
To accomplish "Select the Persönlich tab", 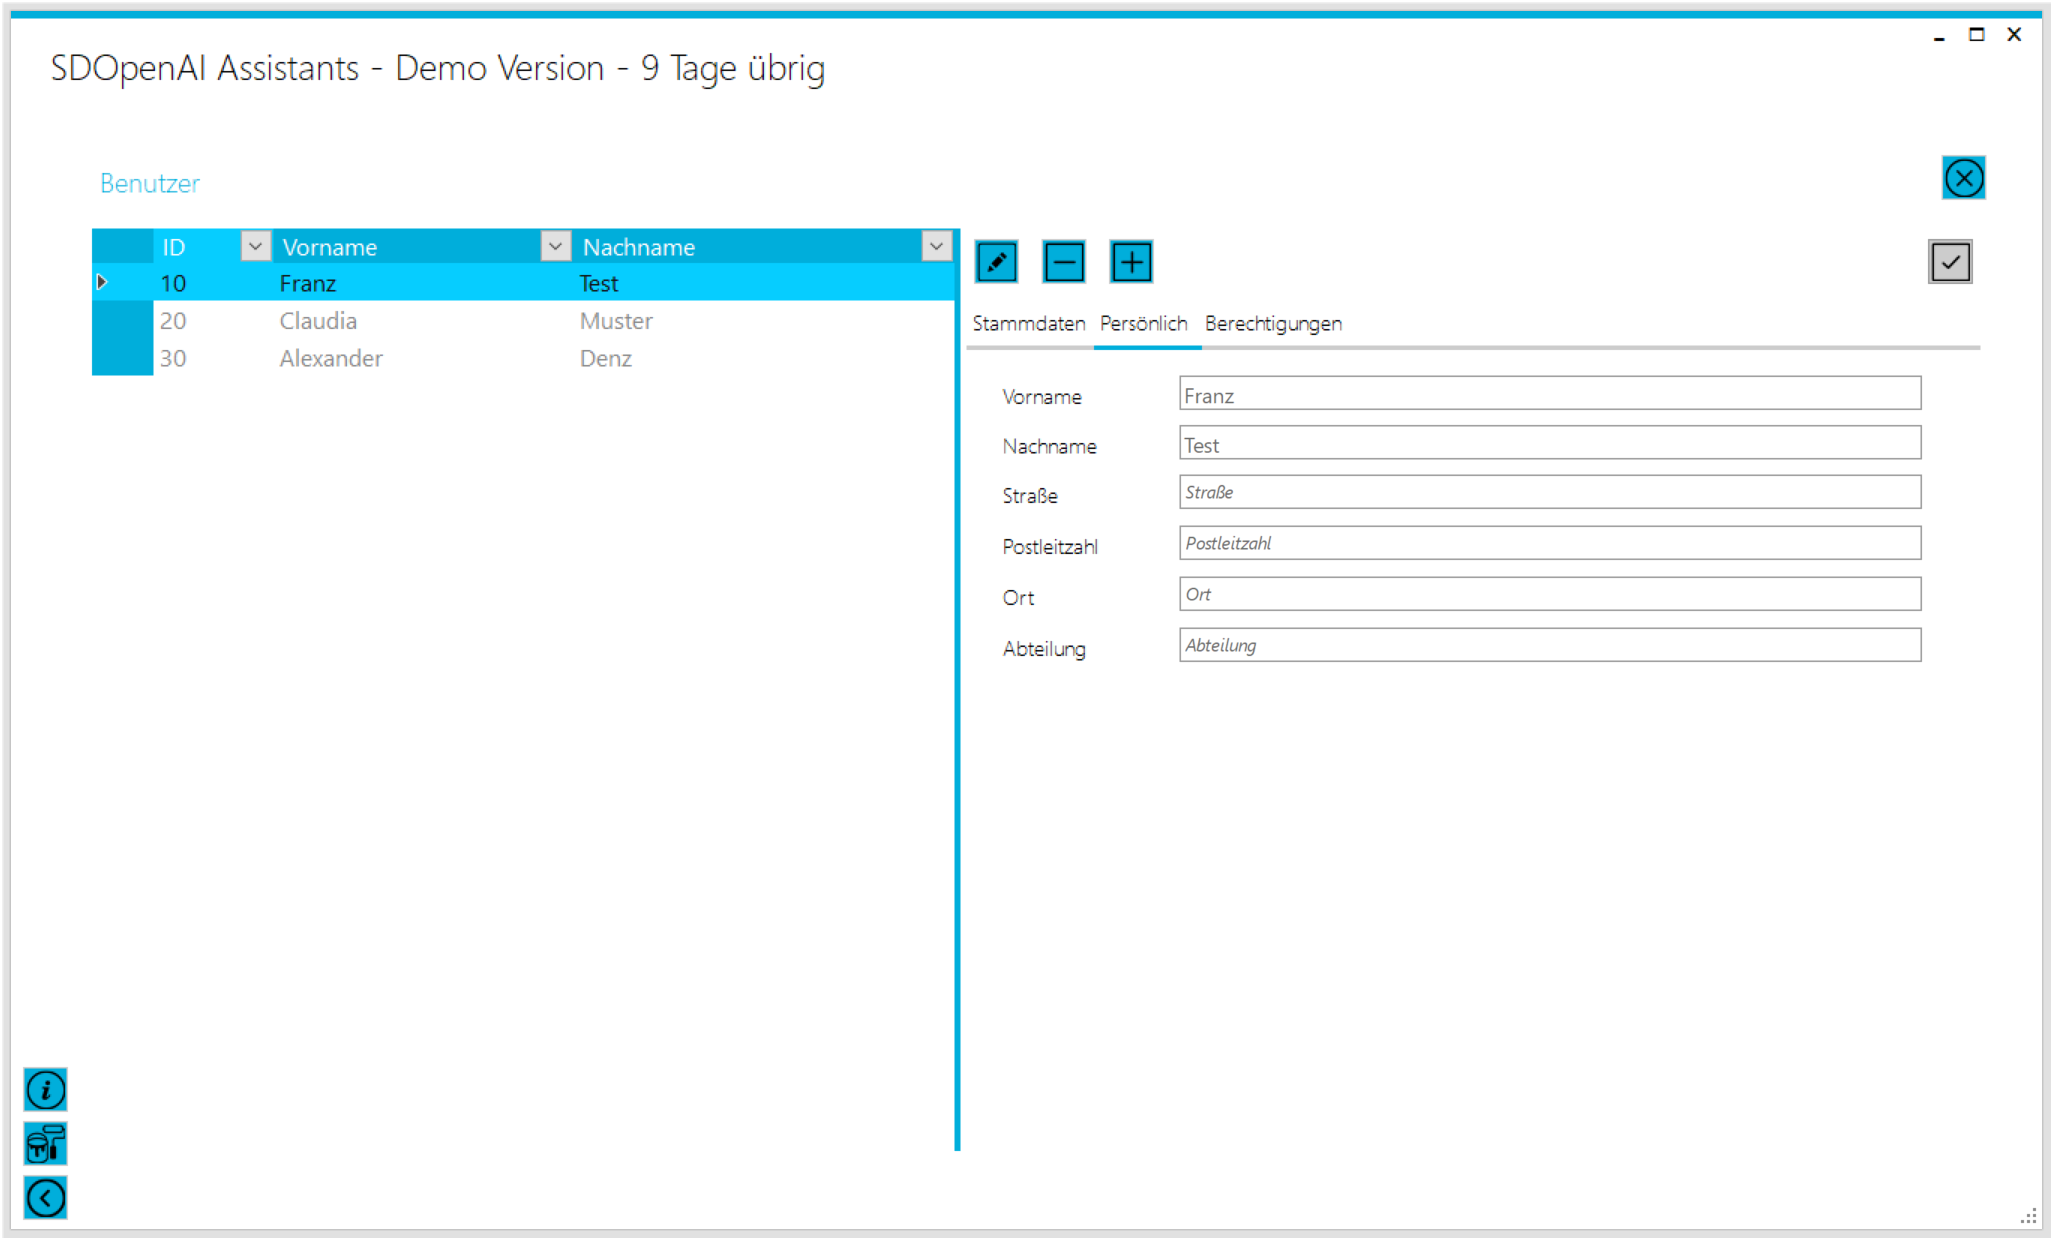I will click(x=1144, y=324).
